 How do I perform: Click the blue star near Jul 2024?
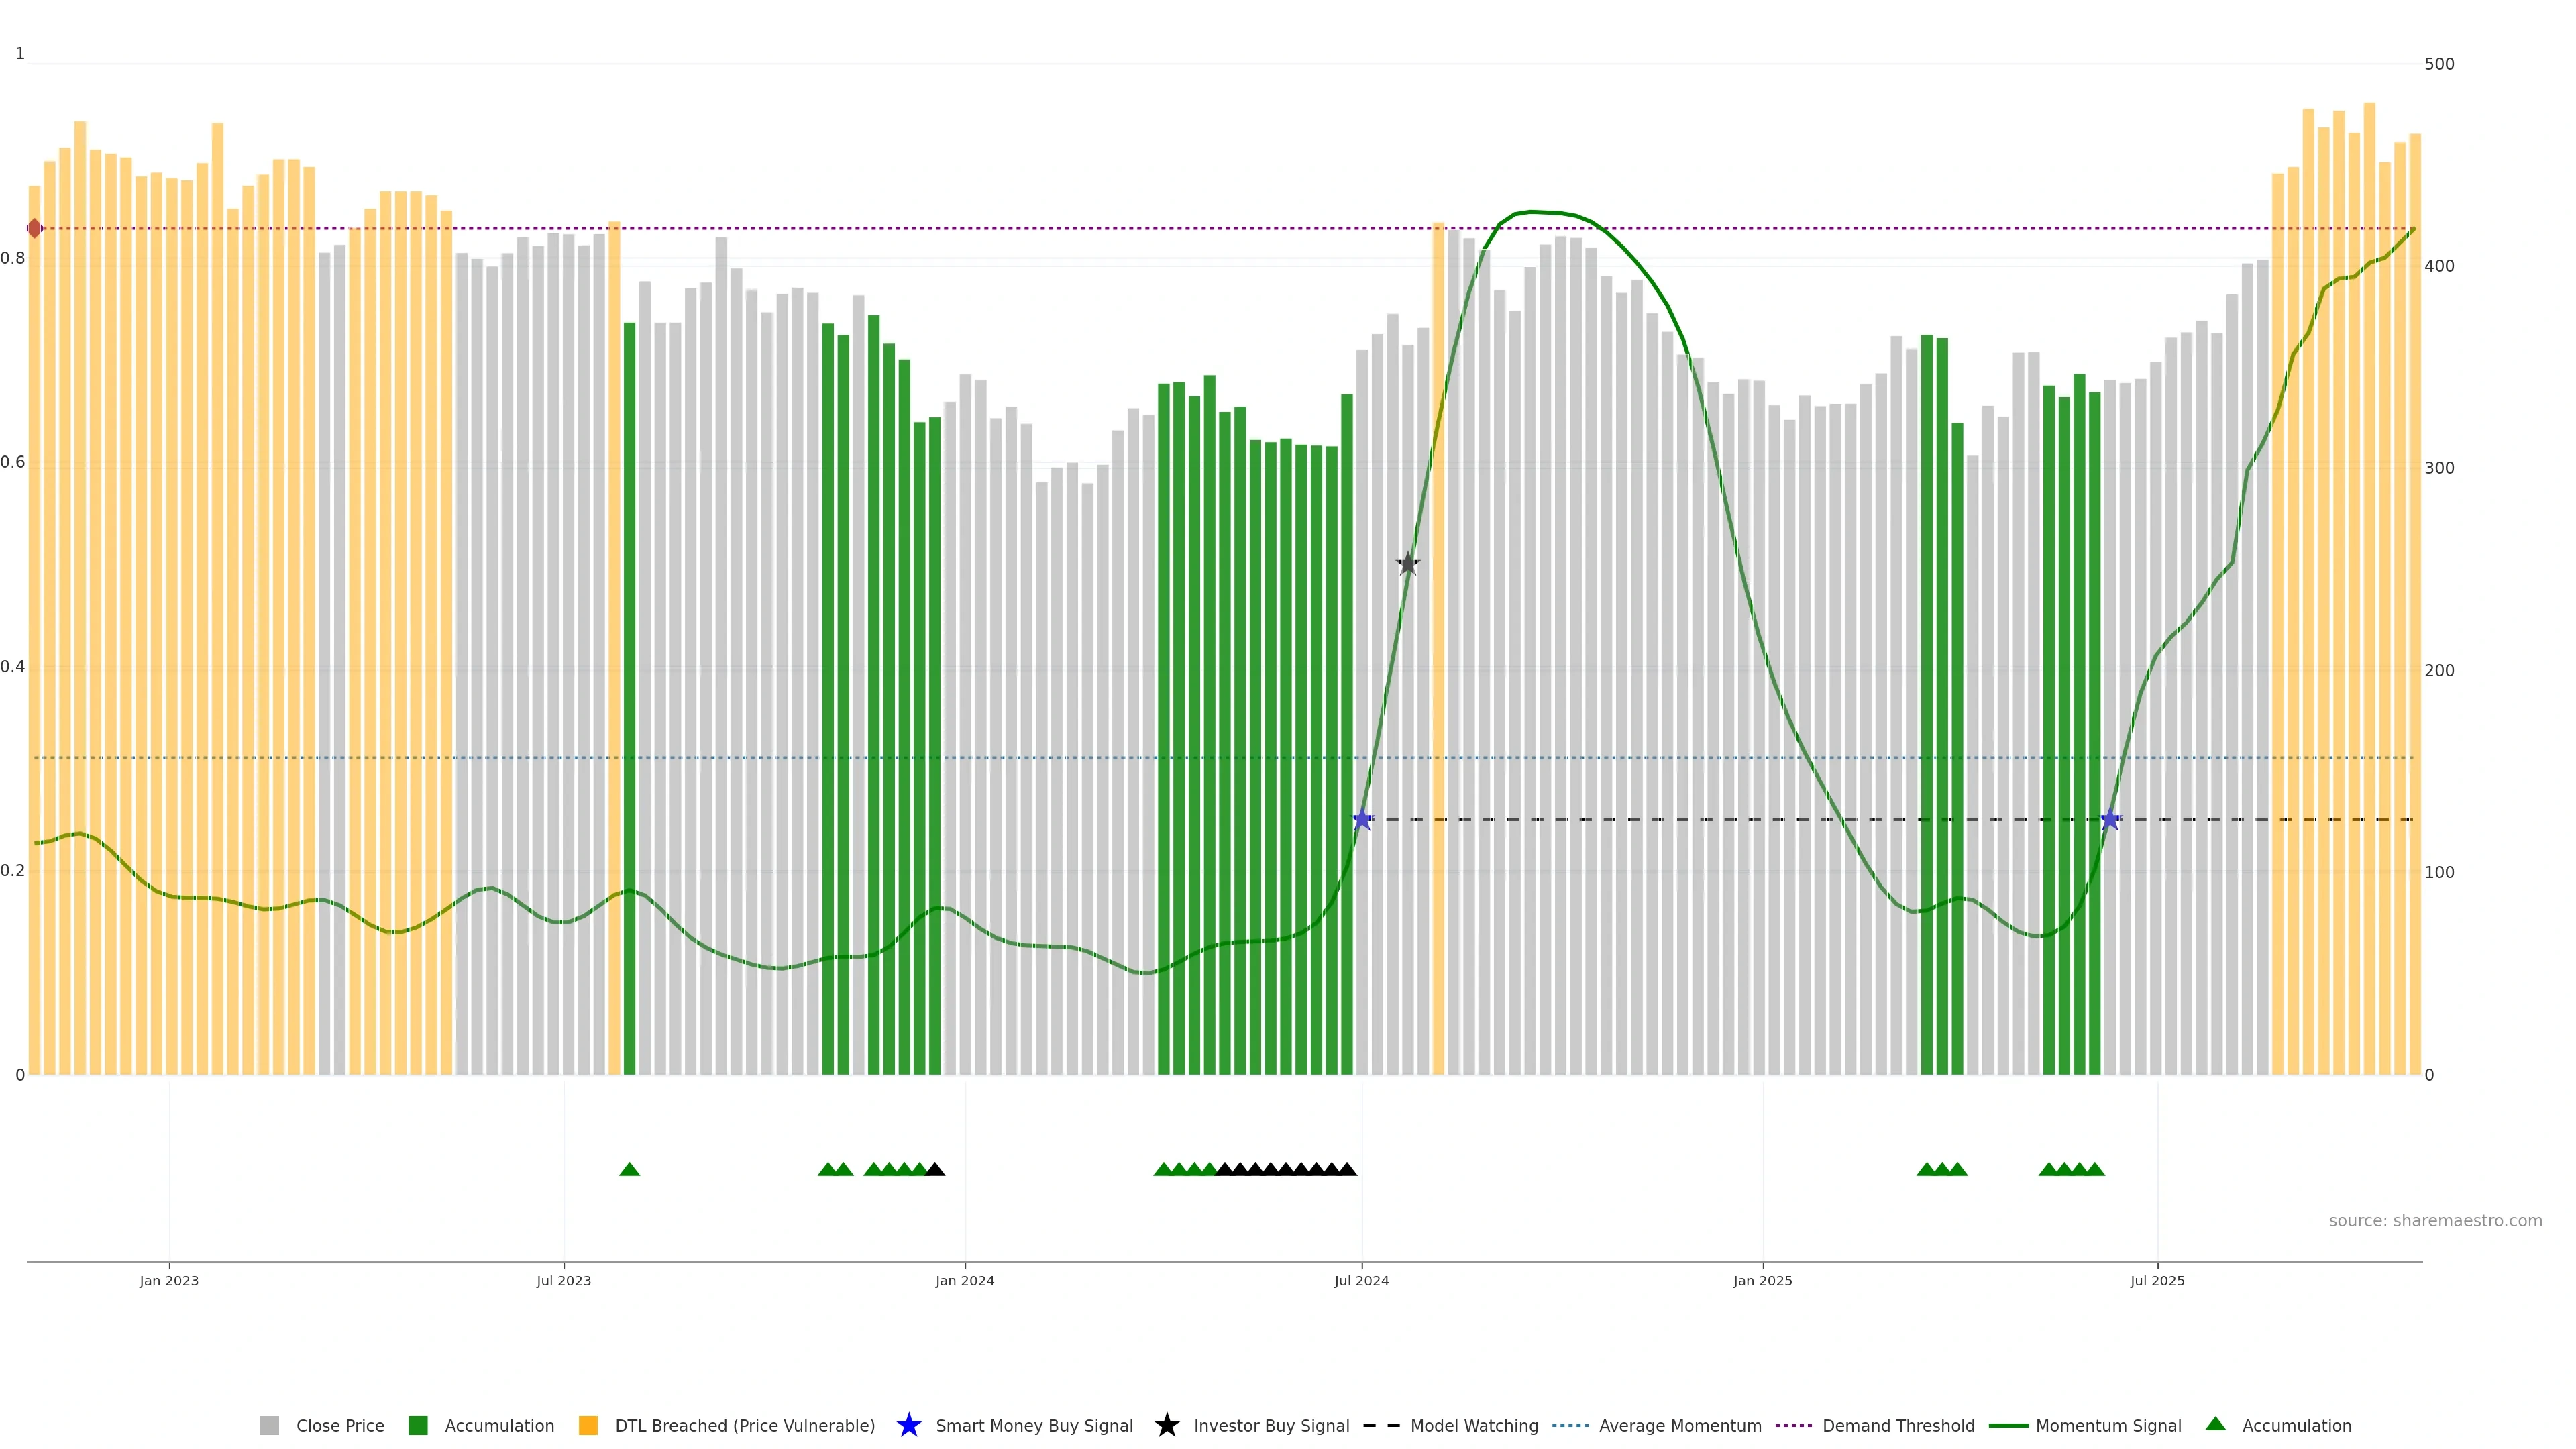pos(1362,819)
